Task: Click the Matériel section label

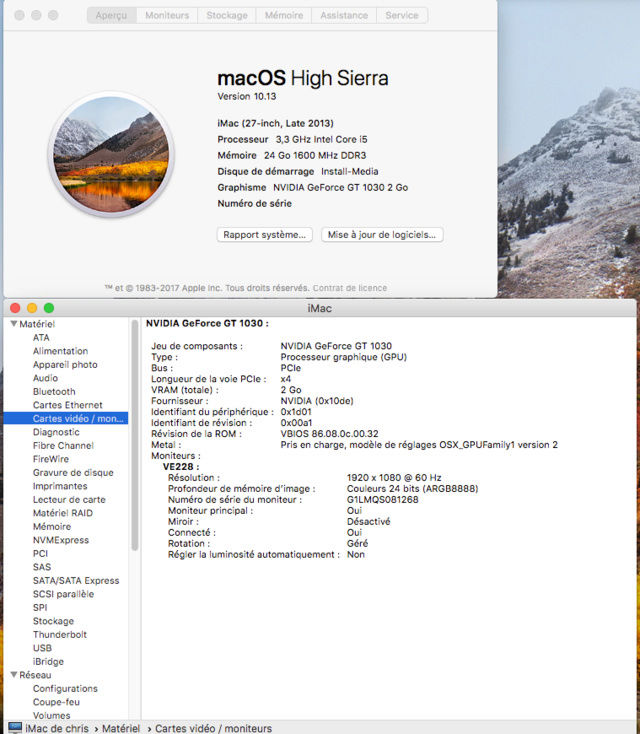Action: [x=37, y=323]
